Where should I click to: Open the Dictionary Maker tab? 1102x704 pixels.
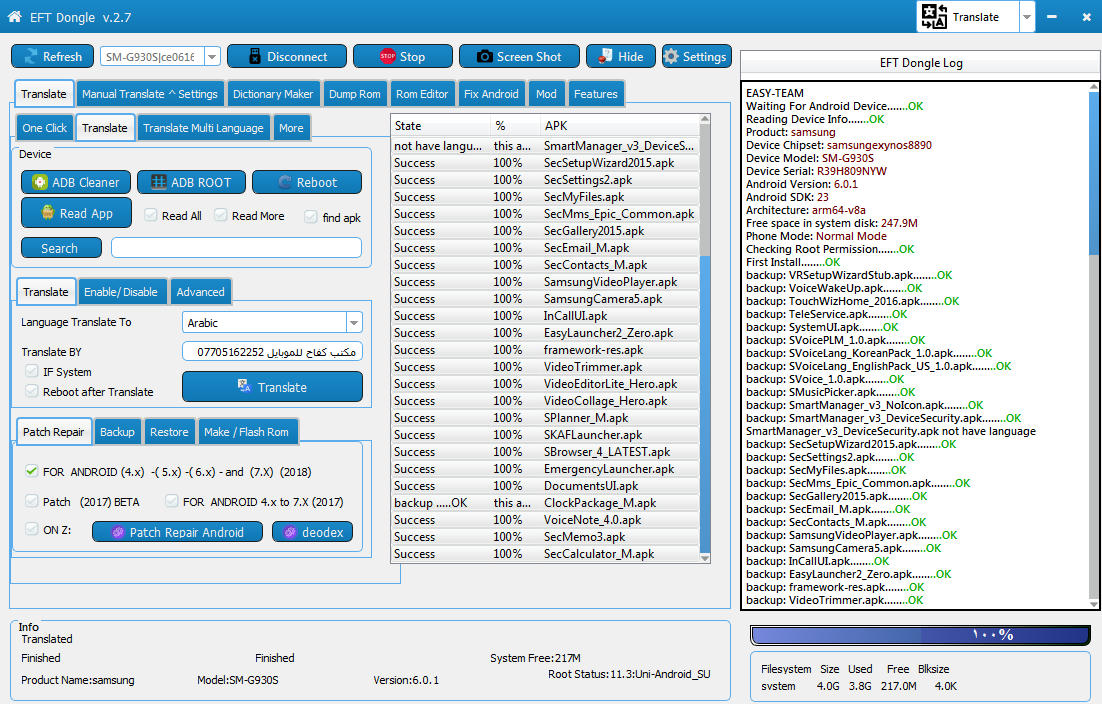[273, 93]
